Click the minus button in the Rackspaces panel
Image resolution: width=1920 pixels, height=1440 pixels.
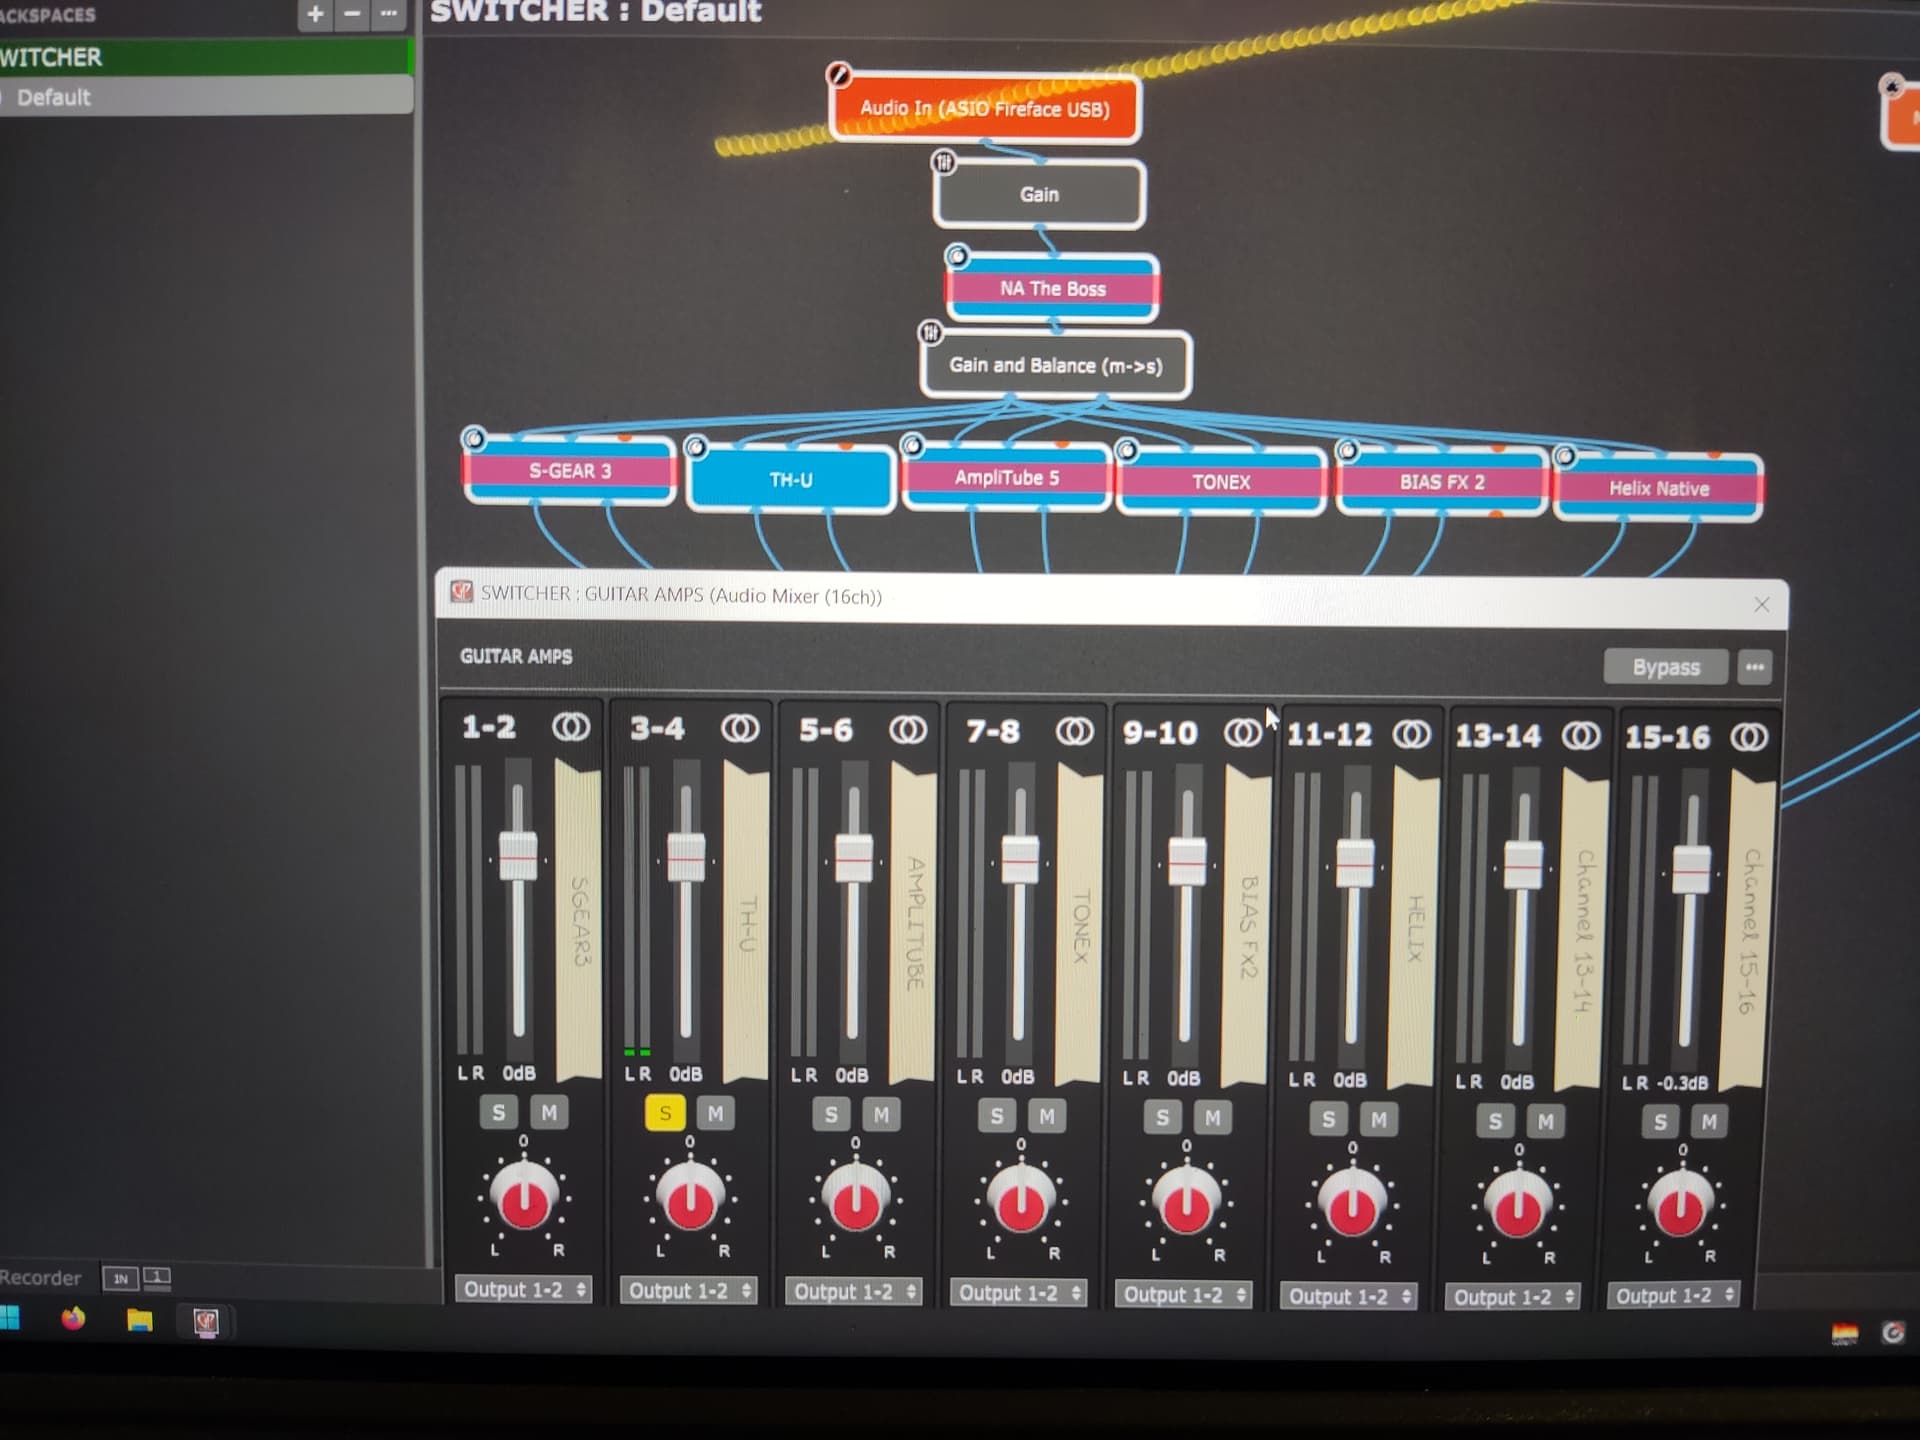coord(352,14)
